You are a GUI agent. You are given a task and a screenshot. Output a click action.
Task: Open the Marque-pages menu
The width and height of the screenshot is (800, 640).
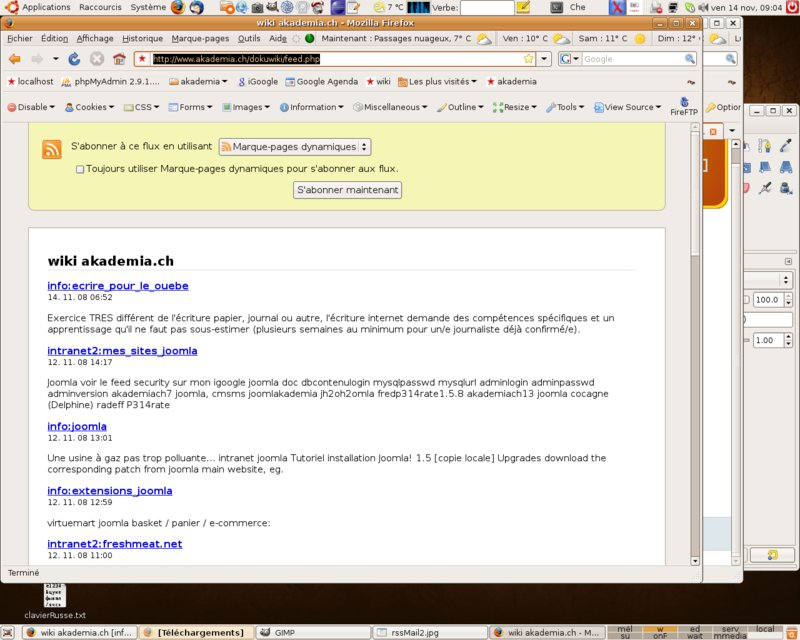200,38
